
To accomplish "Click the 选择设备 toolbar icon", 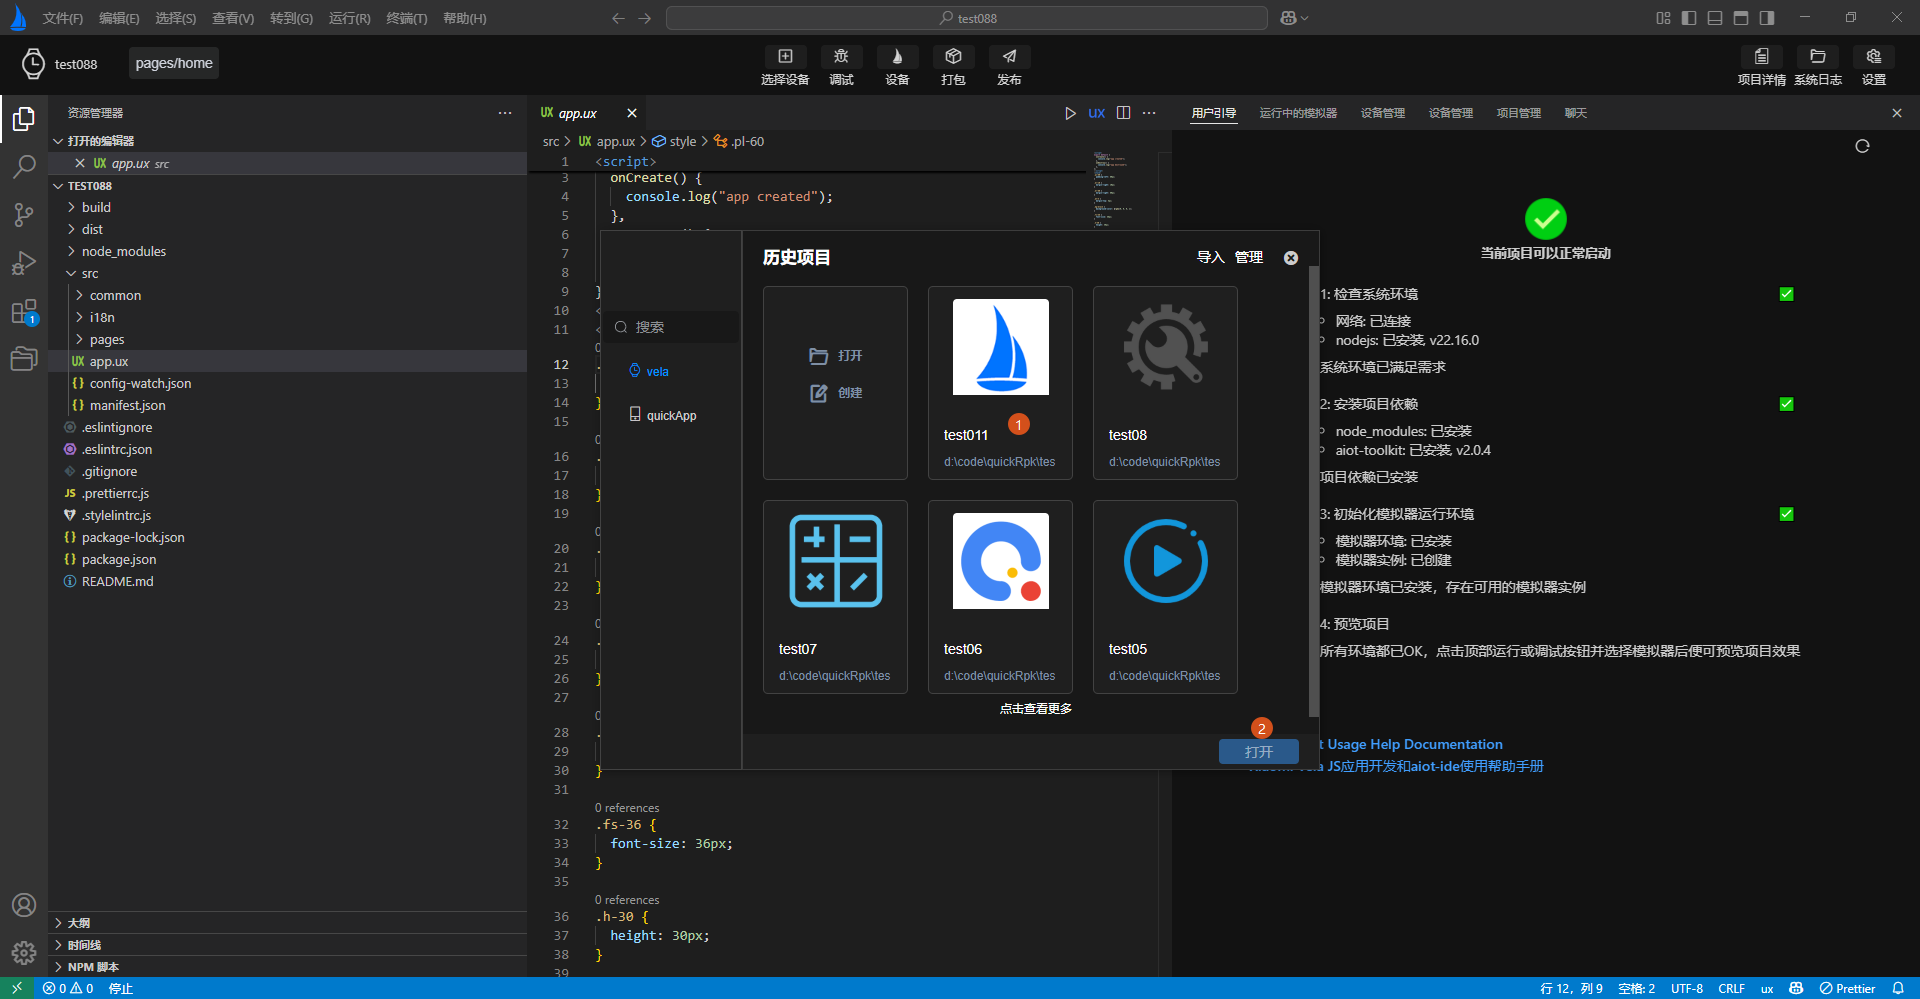I will click(x=785, y=57).
